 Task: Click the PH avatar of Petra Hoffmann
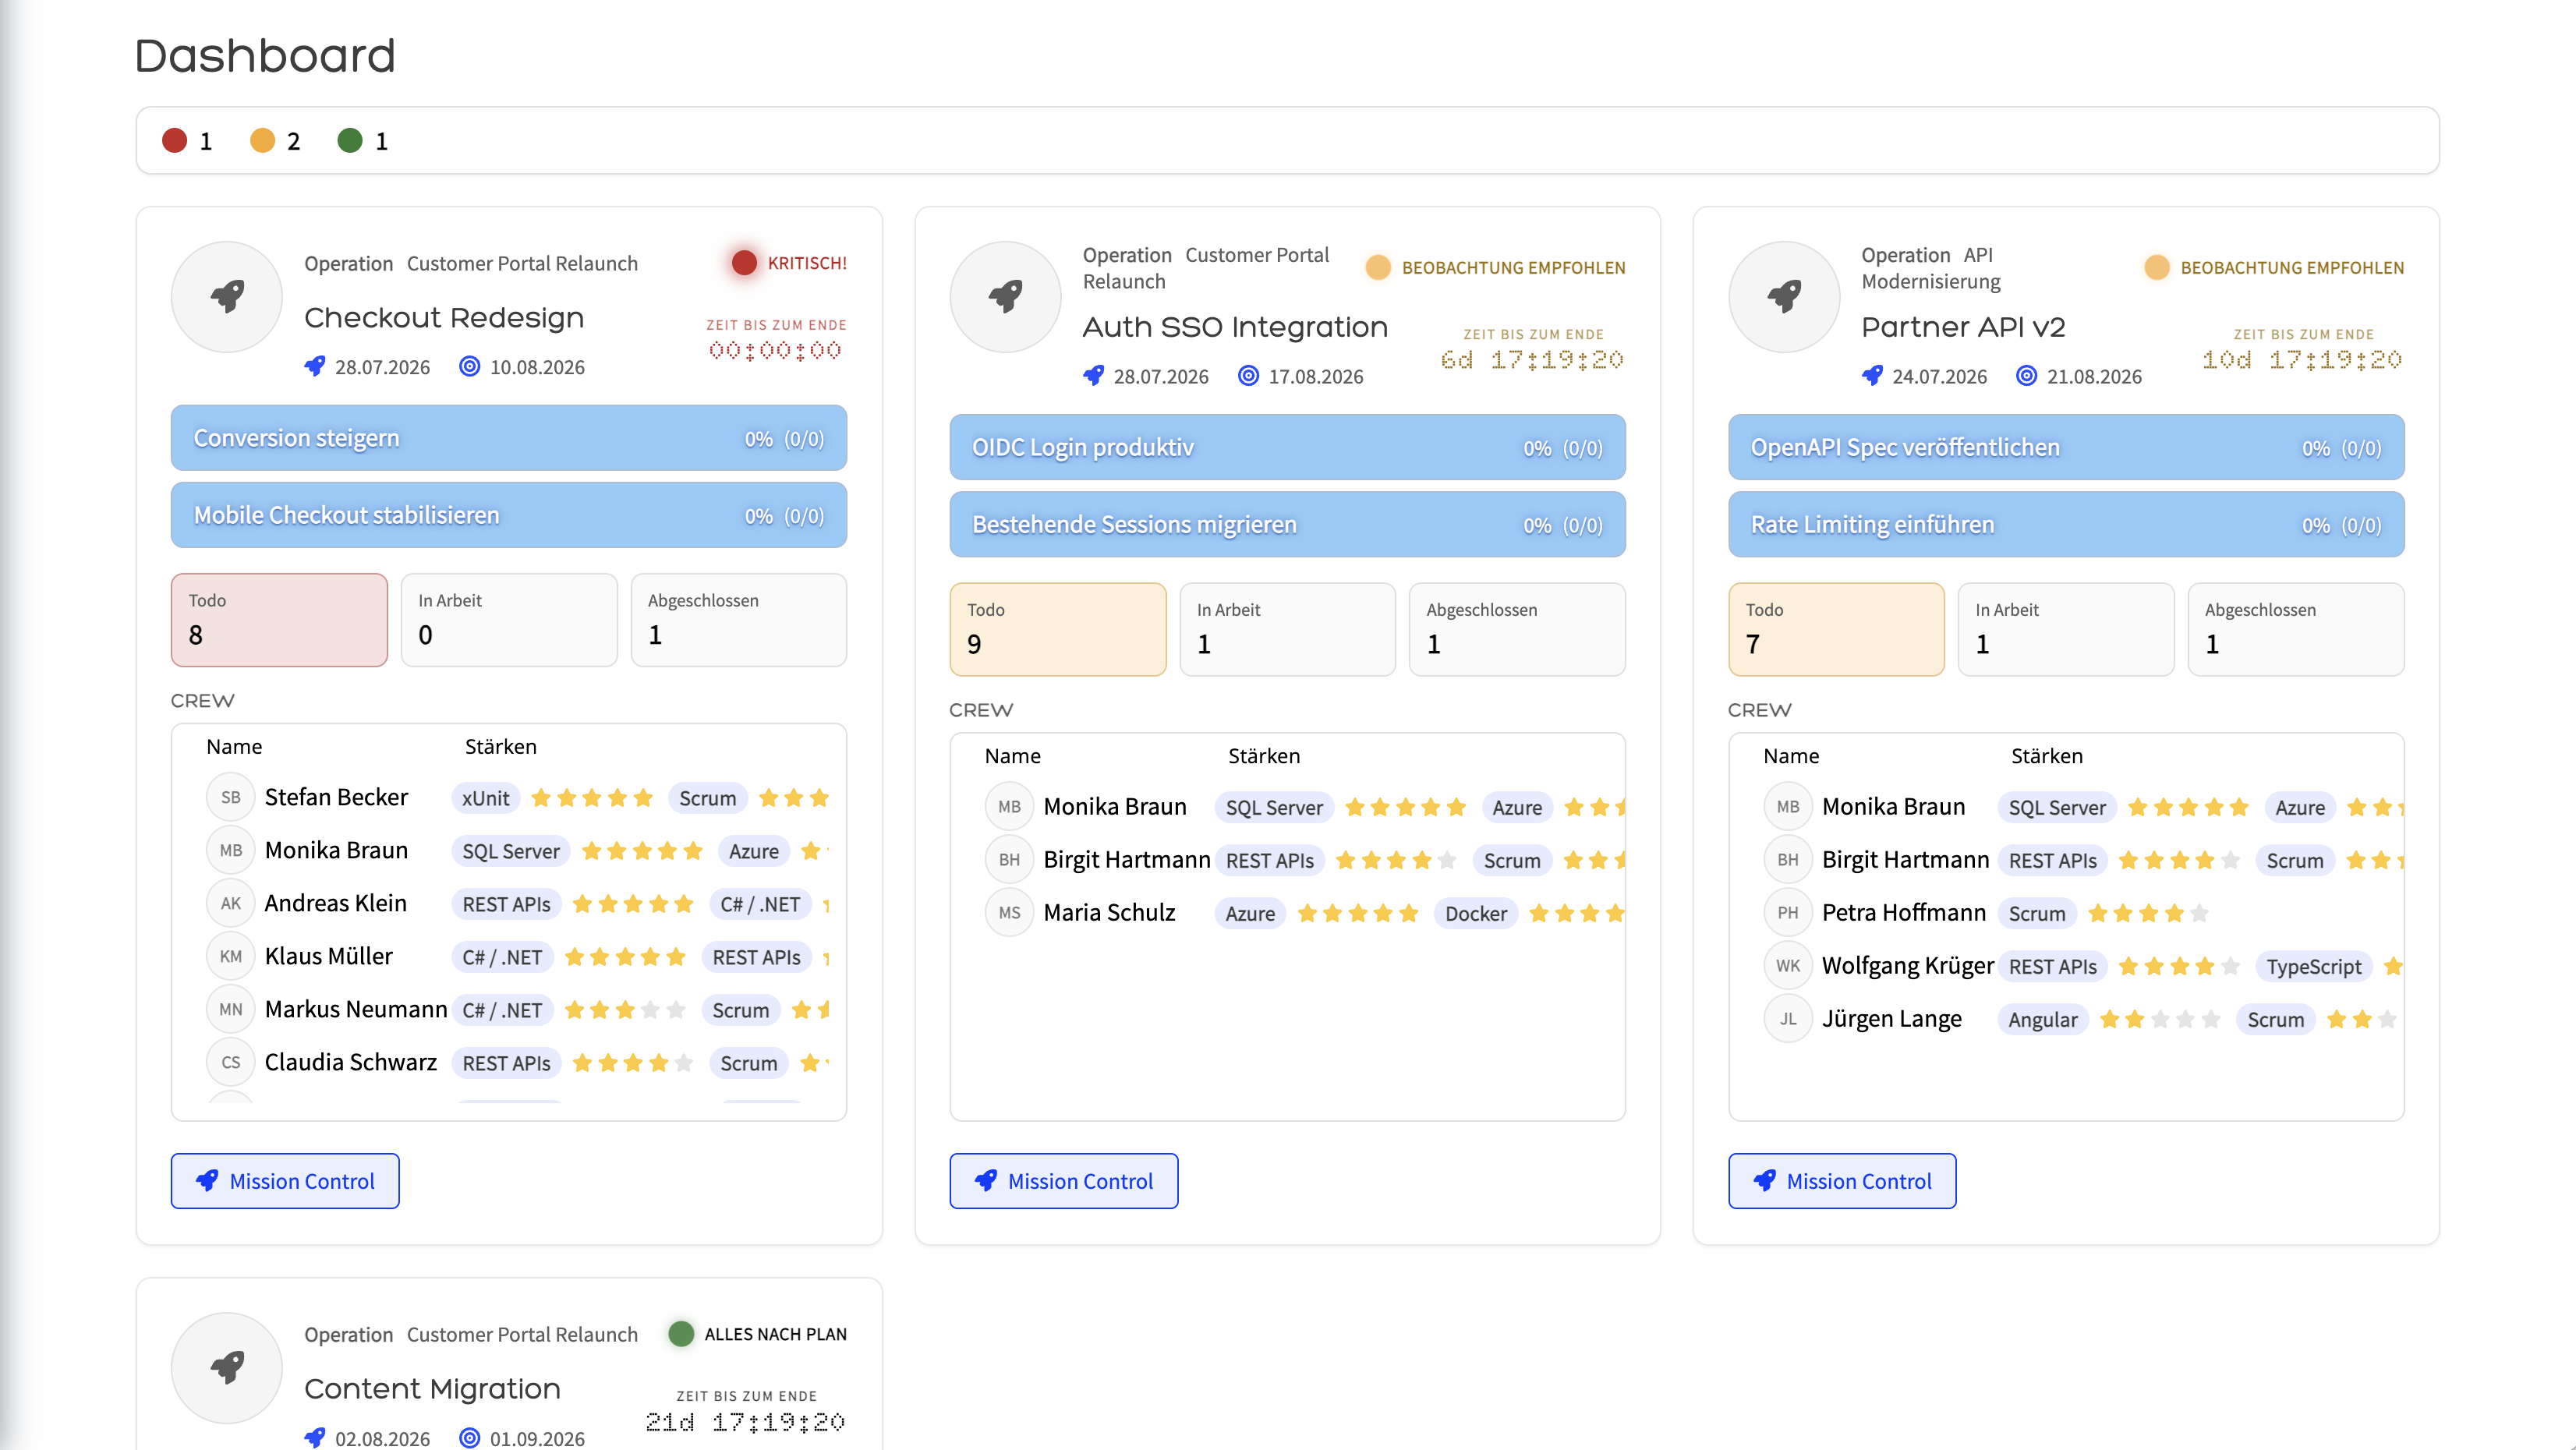(1788, 913)
